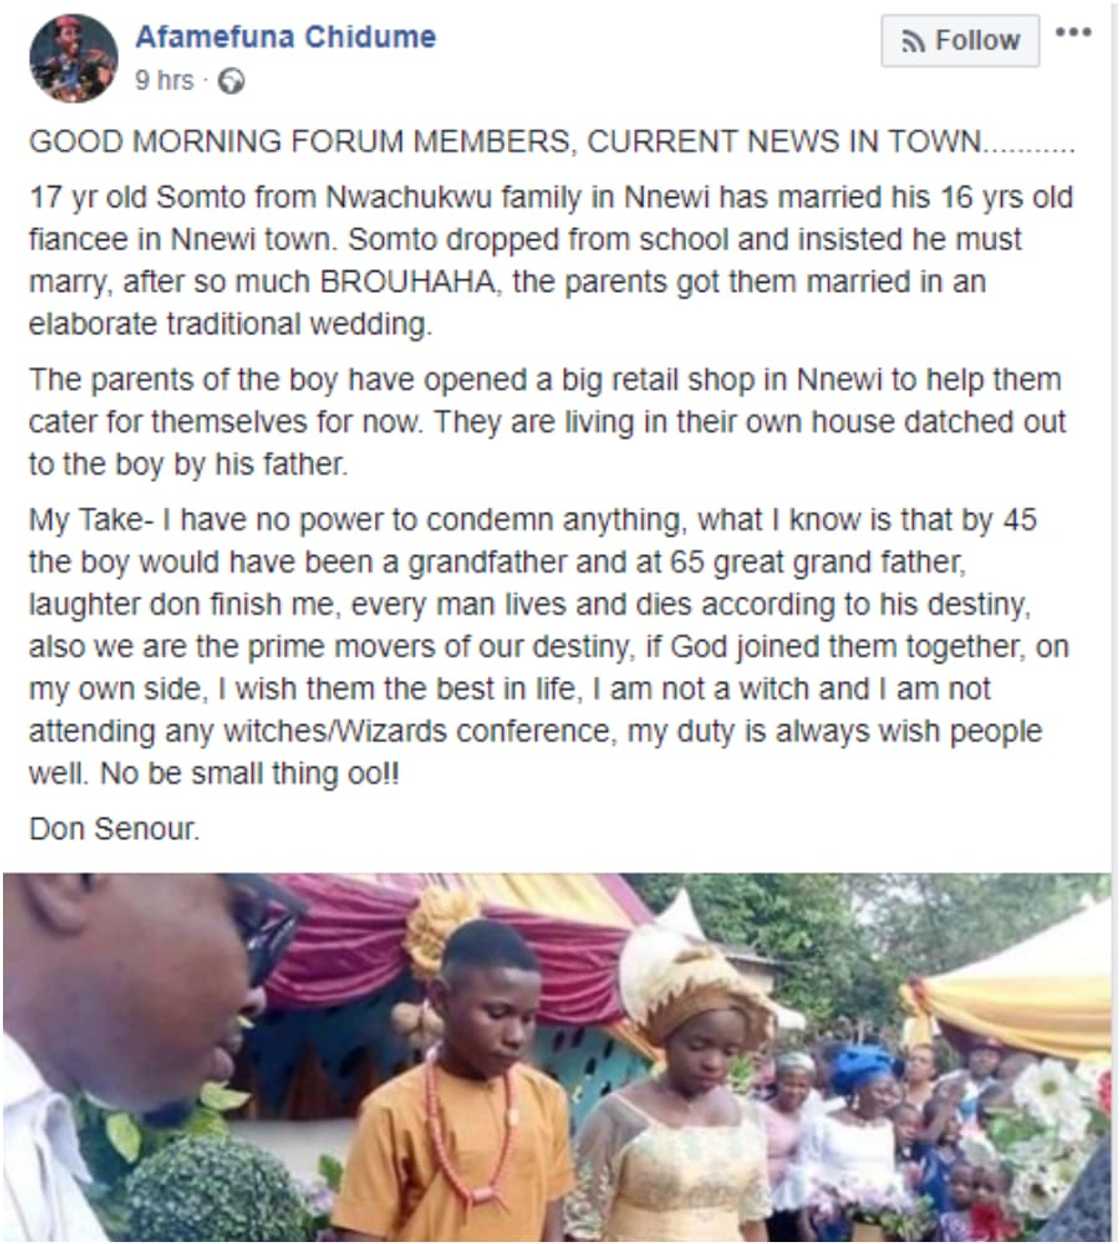Click the globe public audience icon
The image size is (1120, 1244).
pyautogui.click(x=231, y=81)
